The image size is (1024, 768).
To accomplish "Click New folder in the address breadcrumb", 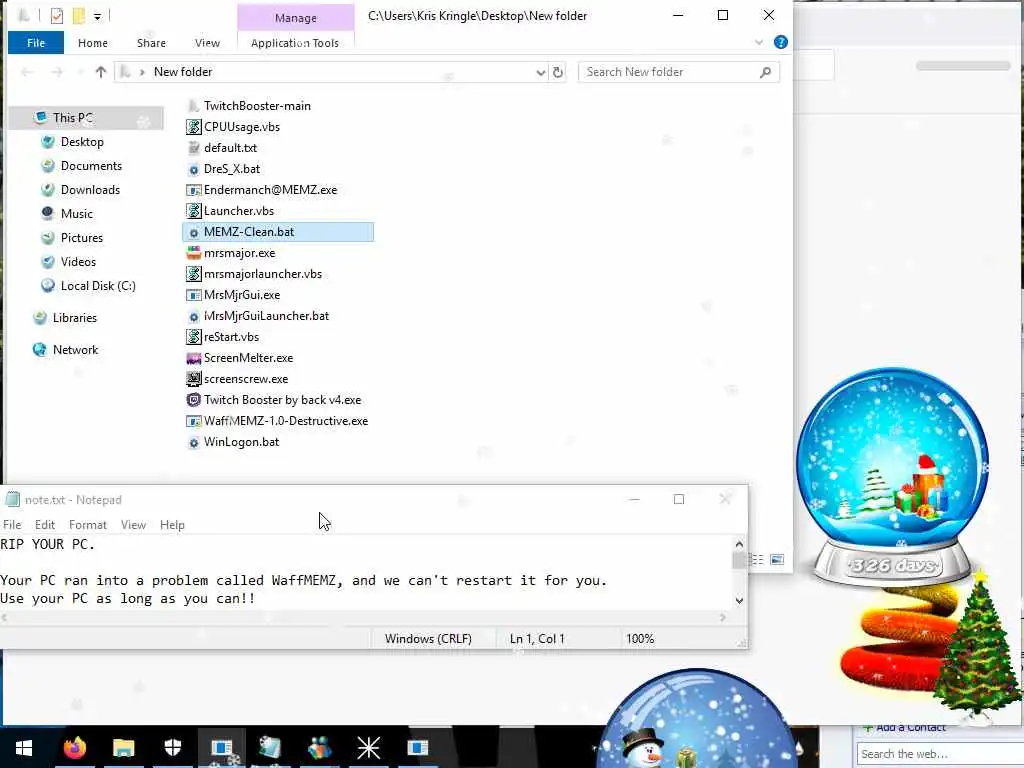I will click(x=183, y=72).
